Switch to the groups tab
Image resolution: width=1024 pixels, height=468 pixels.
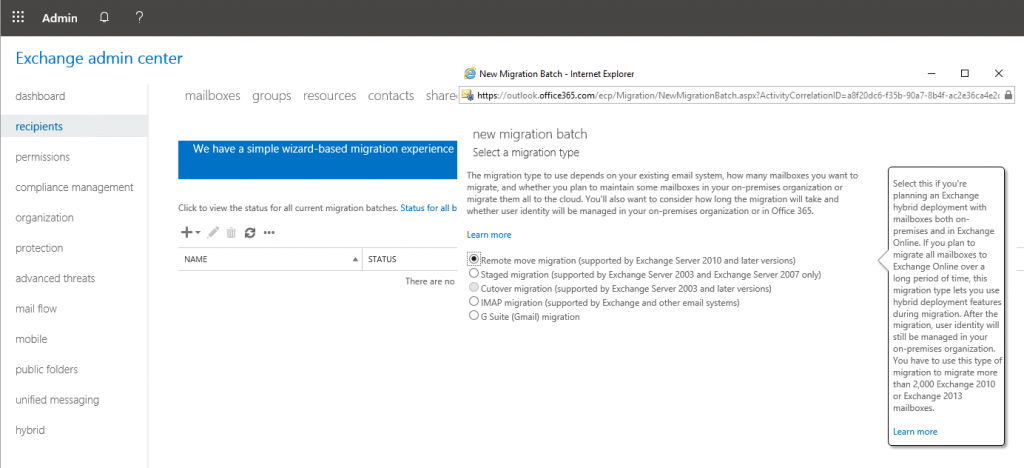pyautogui.click(x=272, y=96)
